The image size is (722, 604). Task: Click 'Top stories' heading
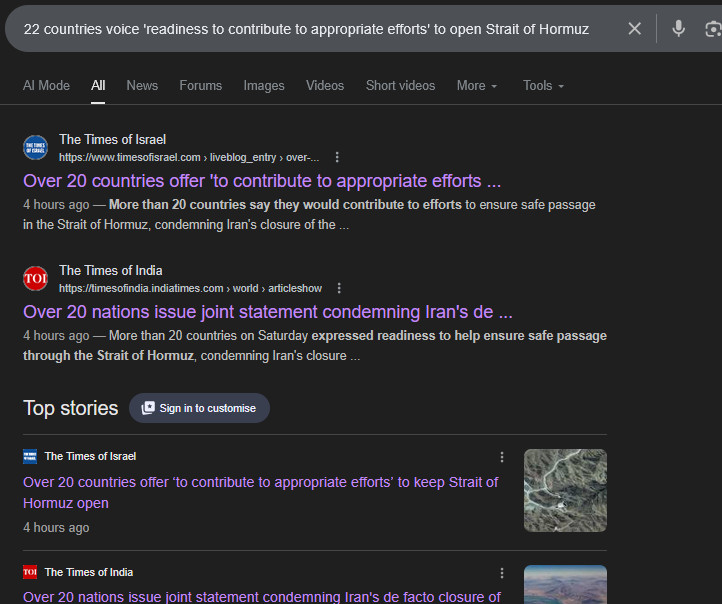[70, 408]
